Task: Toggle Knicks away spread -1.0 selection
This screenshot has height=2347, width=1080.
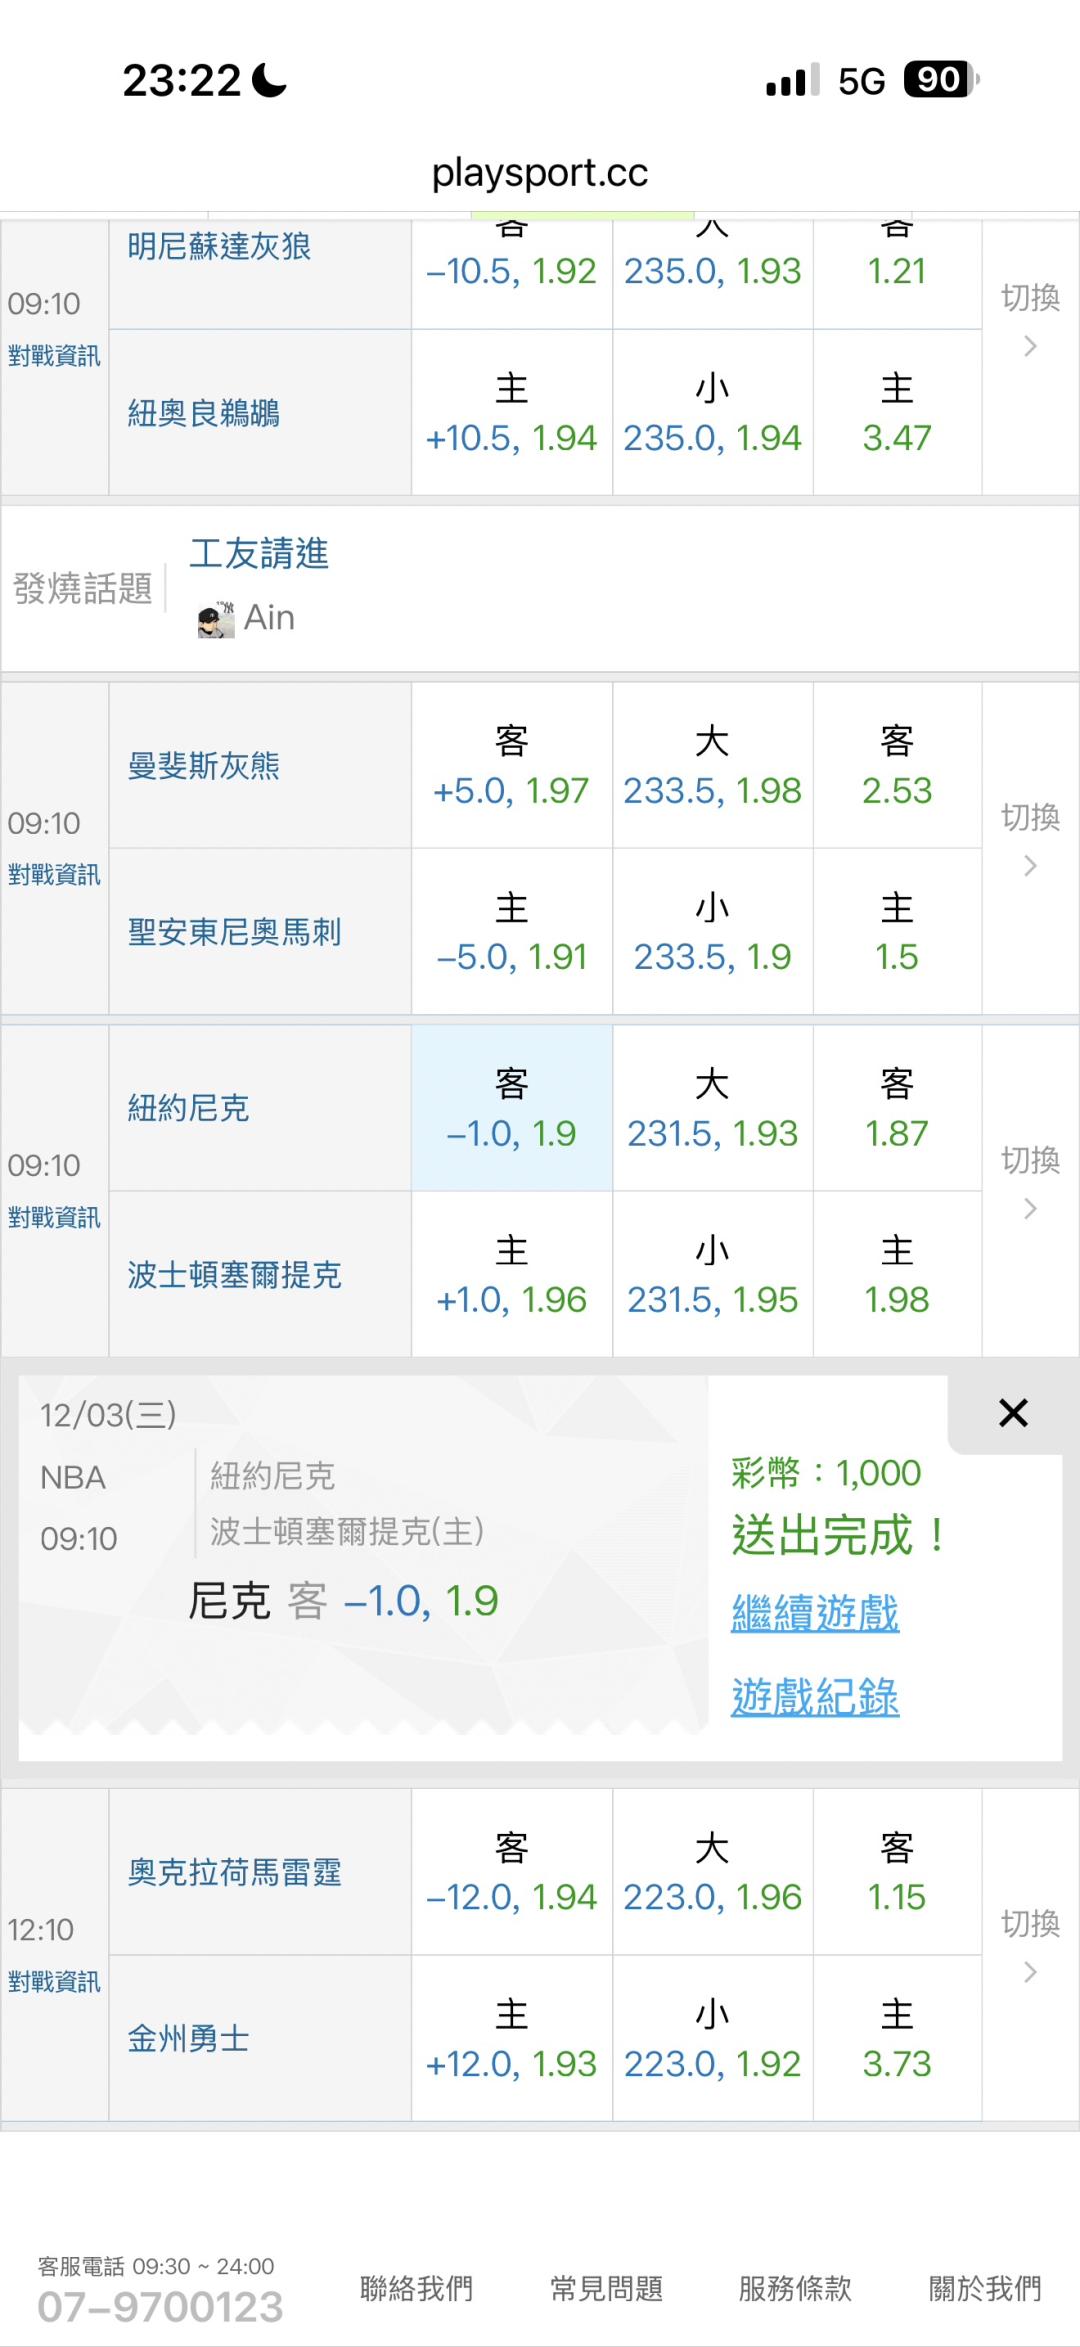Action: pyautogui.click(x=511, y=1108)
